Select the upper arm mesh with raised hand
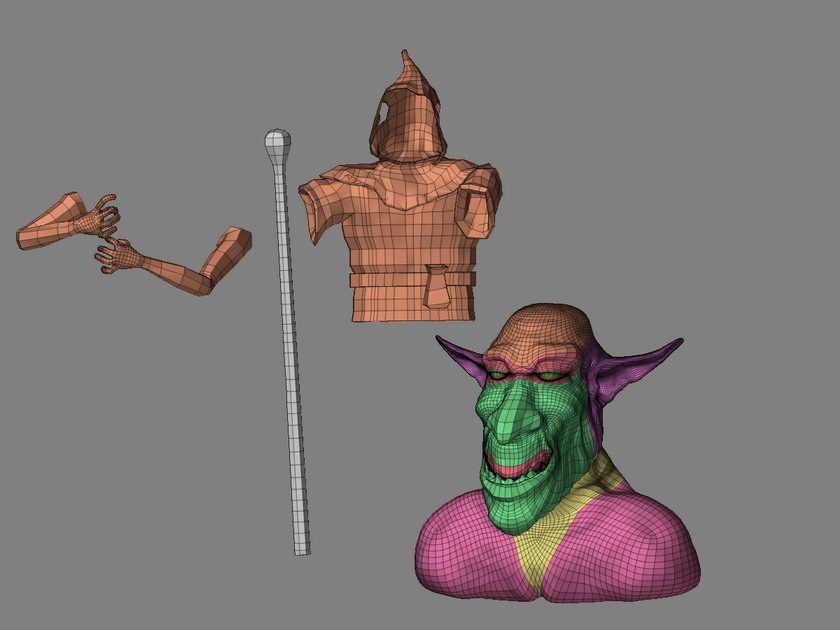Screen dimensions: 840x630 [69, 222]
